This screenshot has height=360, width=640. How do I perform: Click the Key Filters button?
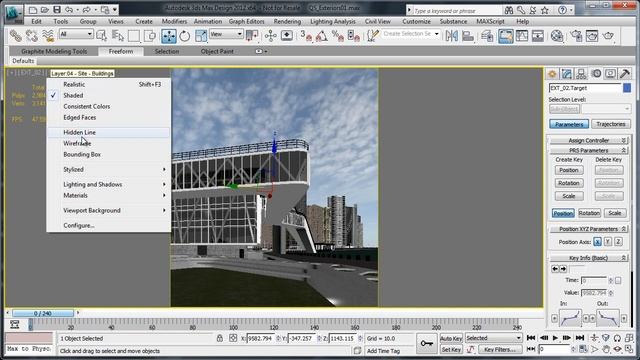click(x=500, y=349)
